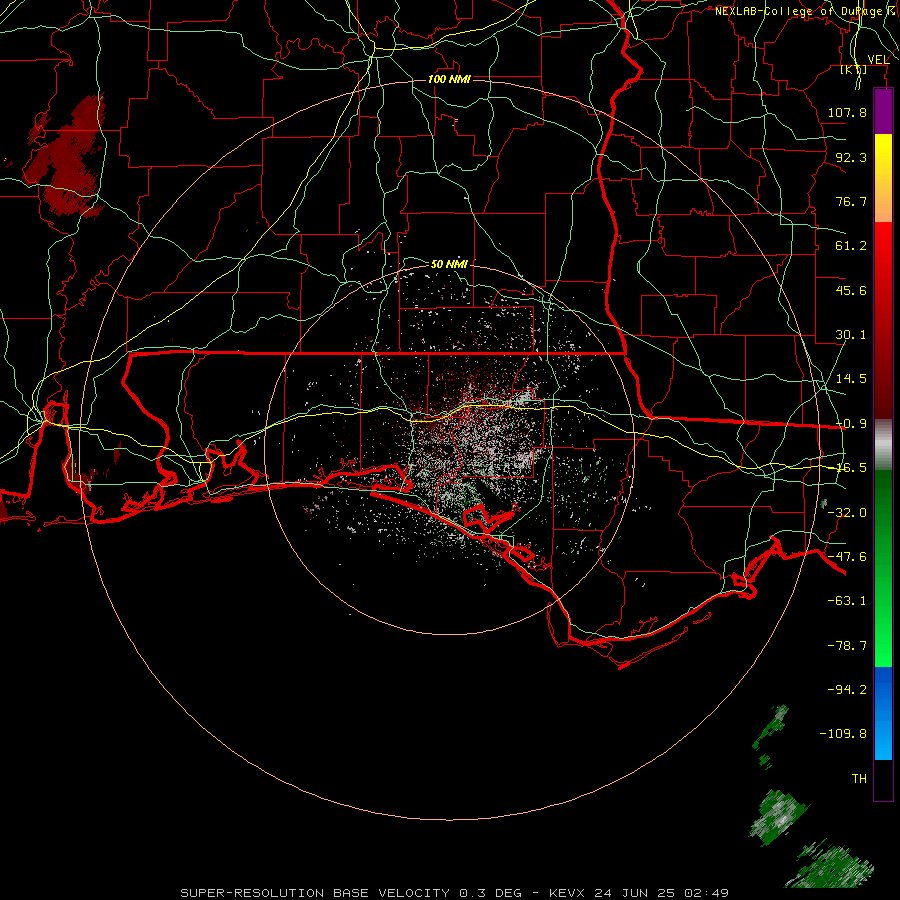Click the VEL legend title
Viewport: 900px width, 900px height.
878,59
